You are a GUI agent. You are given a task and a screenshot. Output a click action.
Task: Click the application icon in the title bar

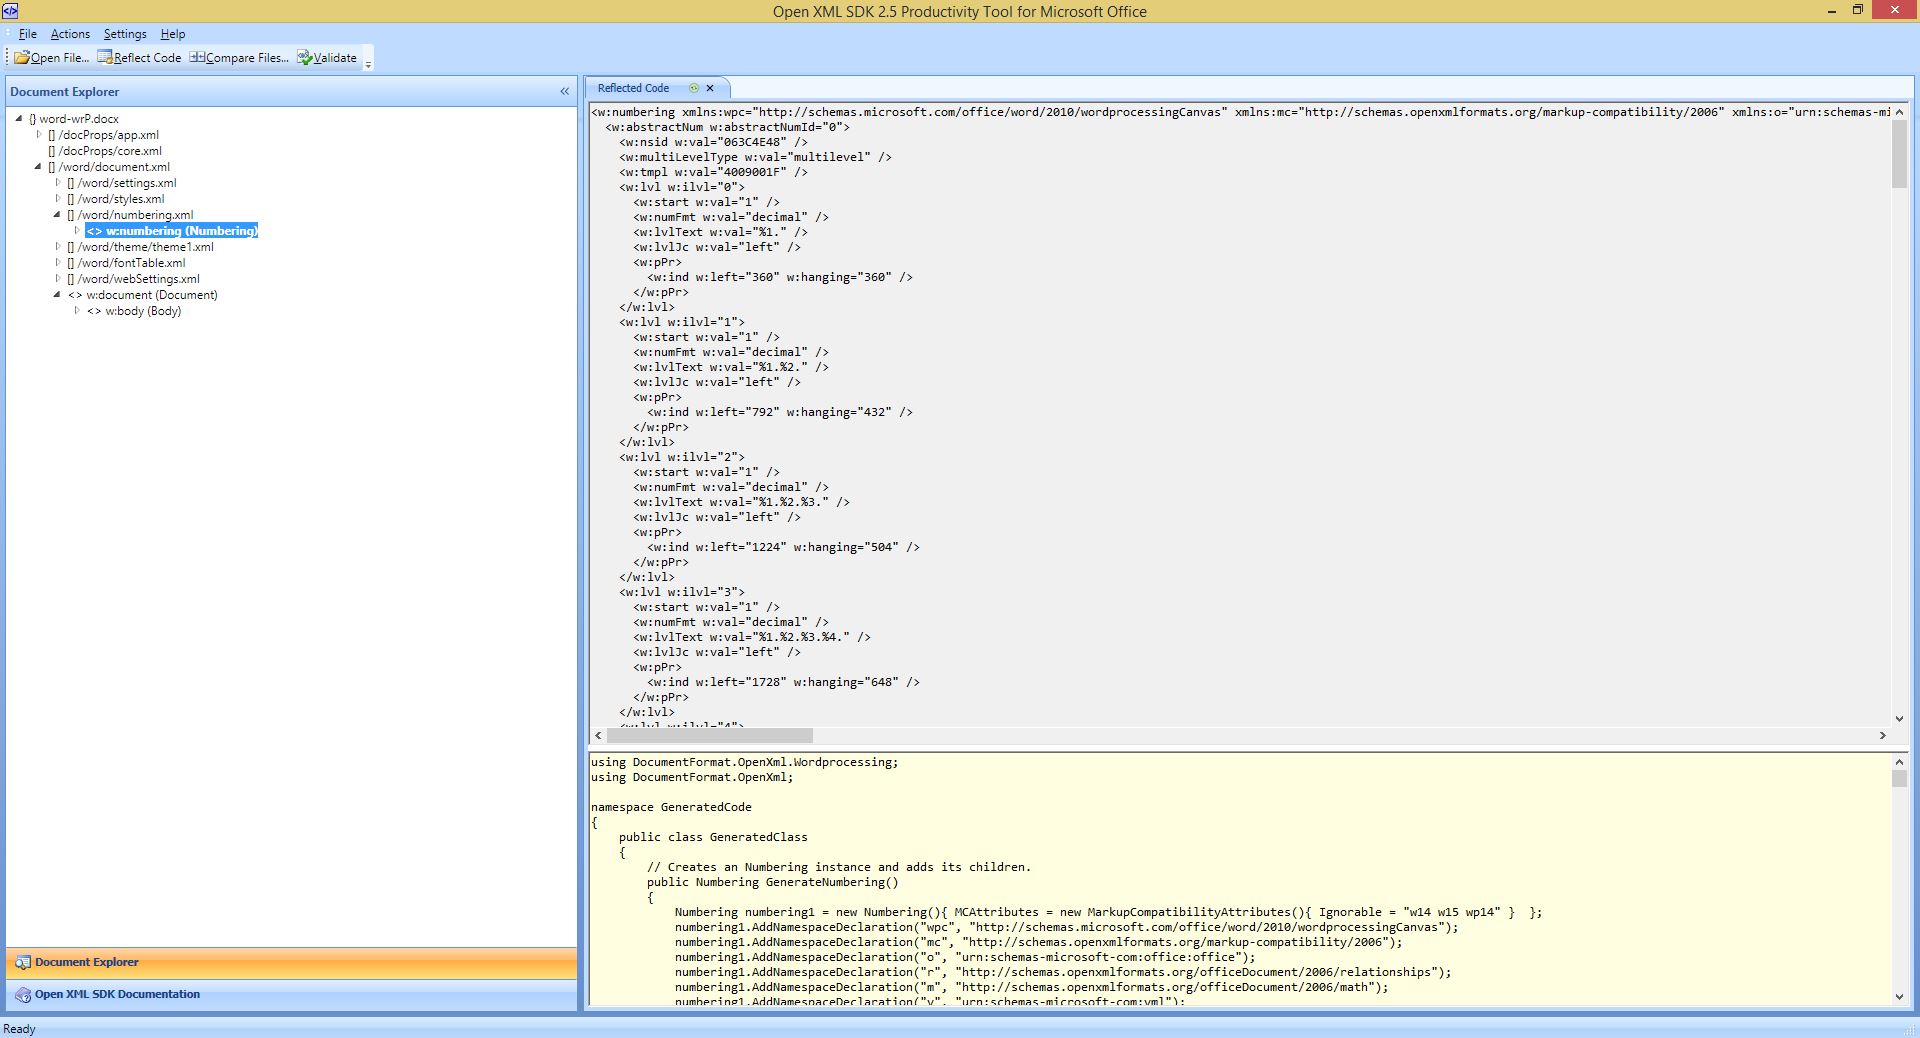(10, 11)
